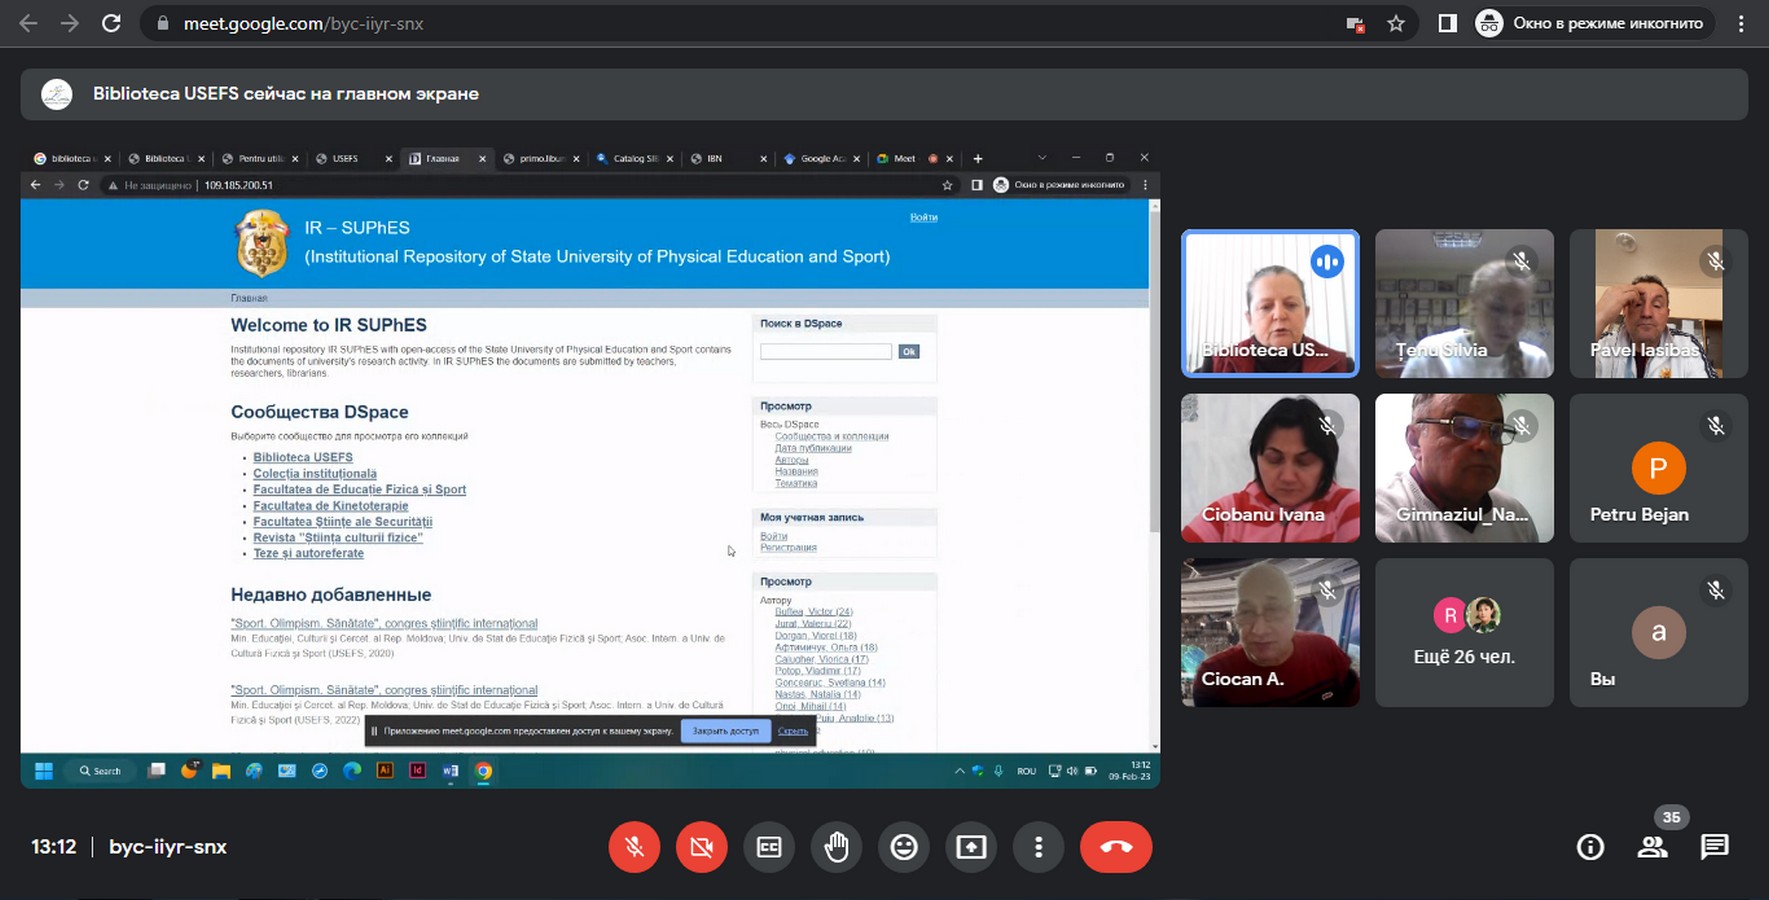This screenshot has width=1769, height=900.
Task: Go back in browser history
Action: 28,23
